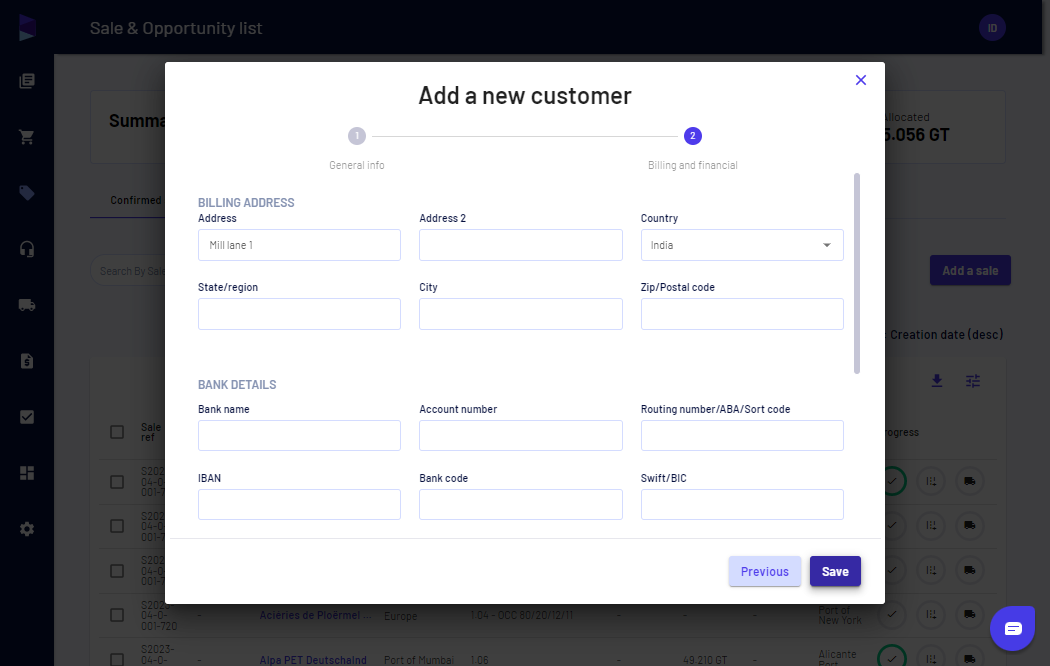Screen dimensions: 1050x666
Task: Go to step 1 General info
Action: [356, 136]
